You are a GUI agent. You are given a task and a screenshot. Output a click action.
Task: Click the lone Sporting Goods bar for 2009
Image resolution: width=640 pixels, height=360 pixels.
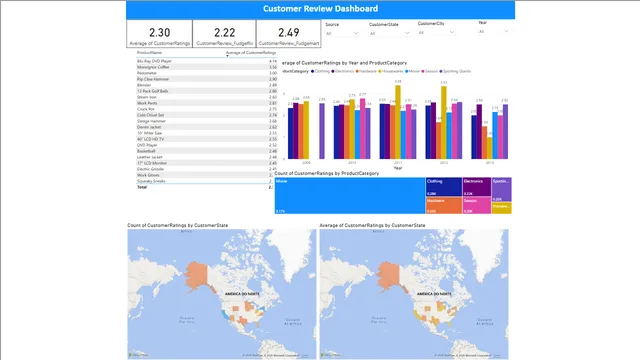click(x=322, y=131)
